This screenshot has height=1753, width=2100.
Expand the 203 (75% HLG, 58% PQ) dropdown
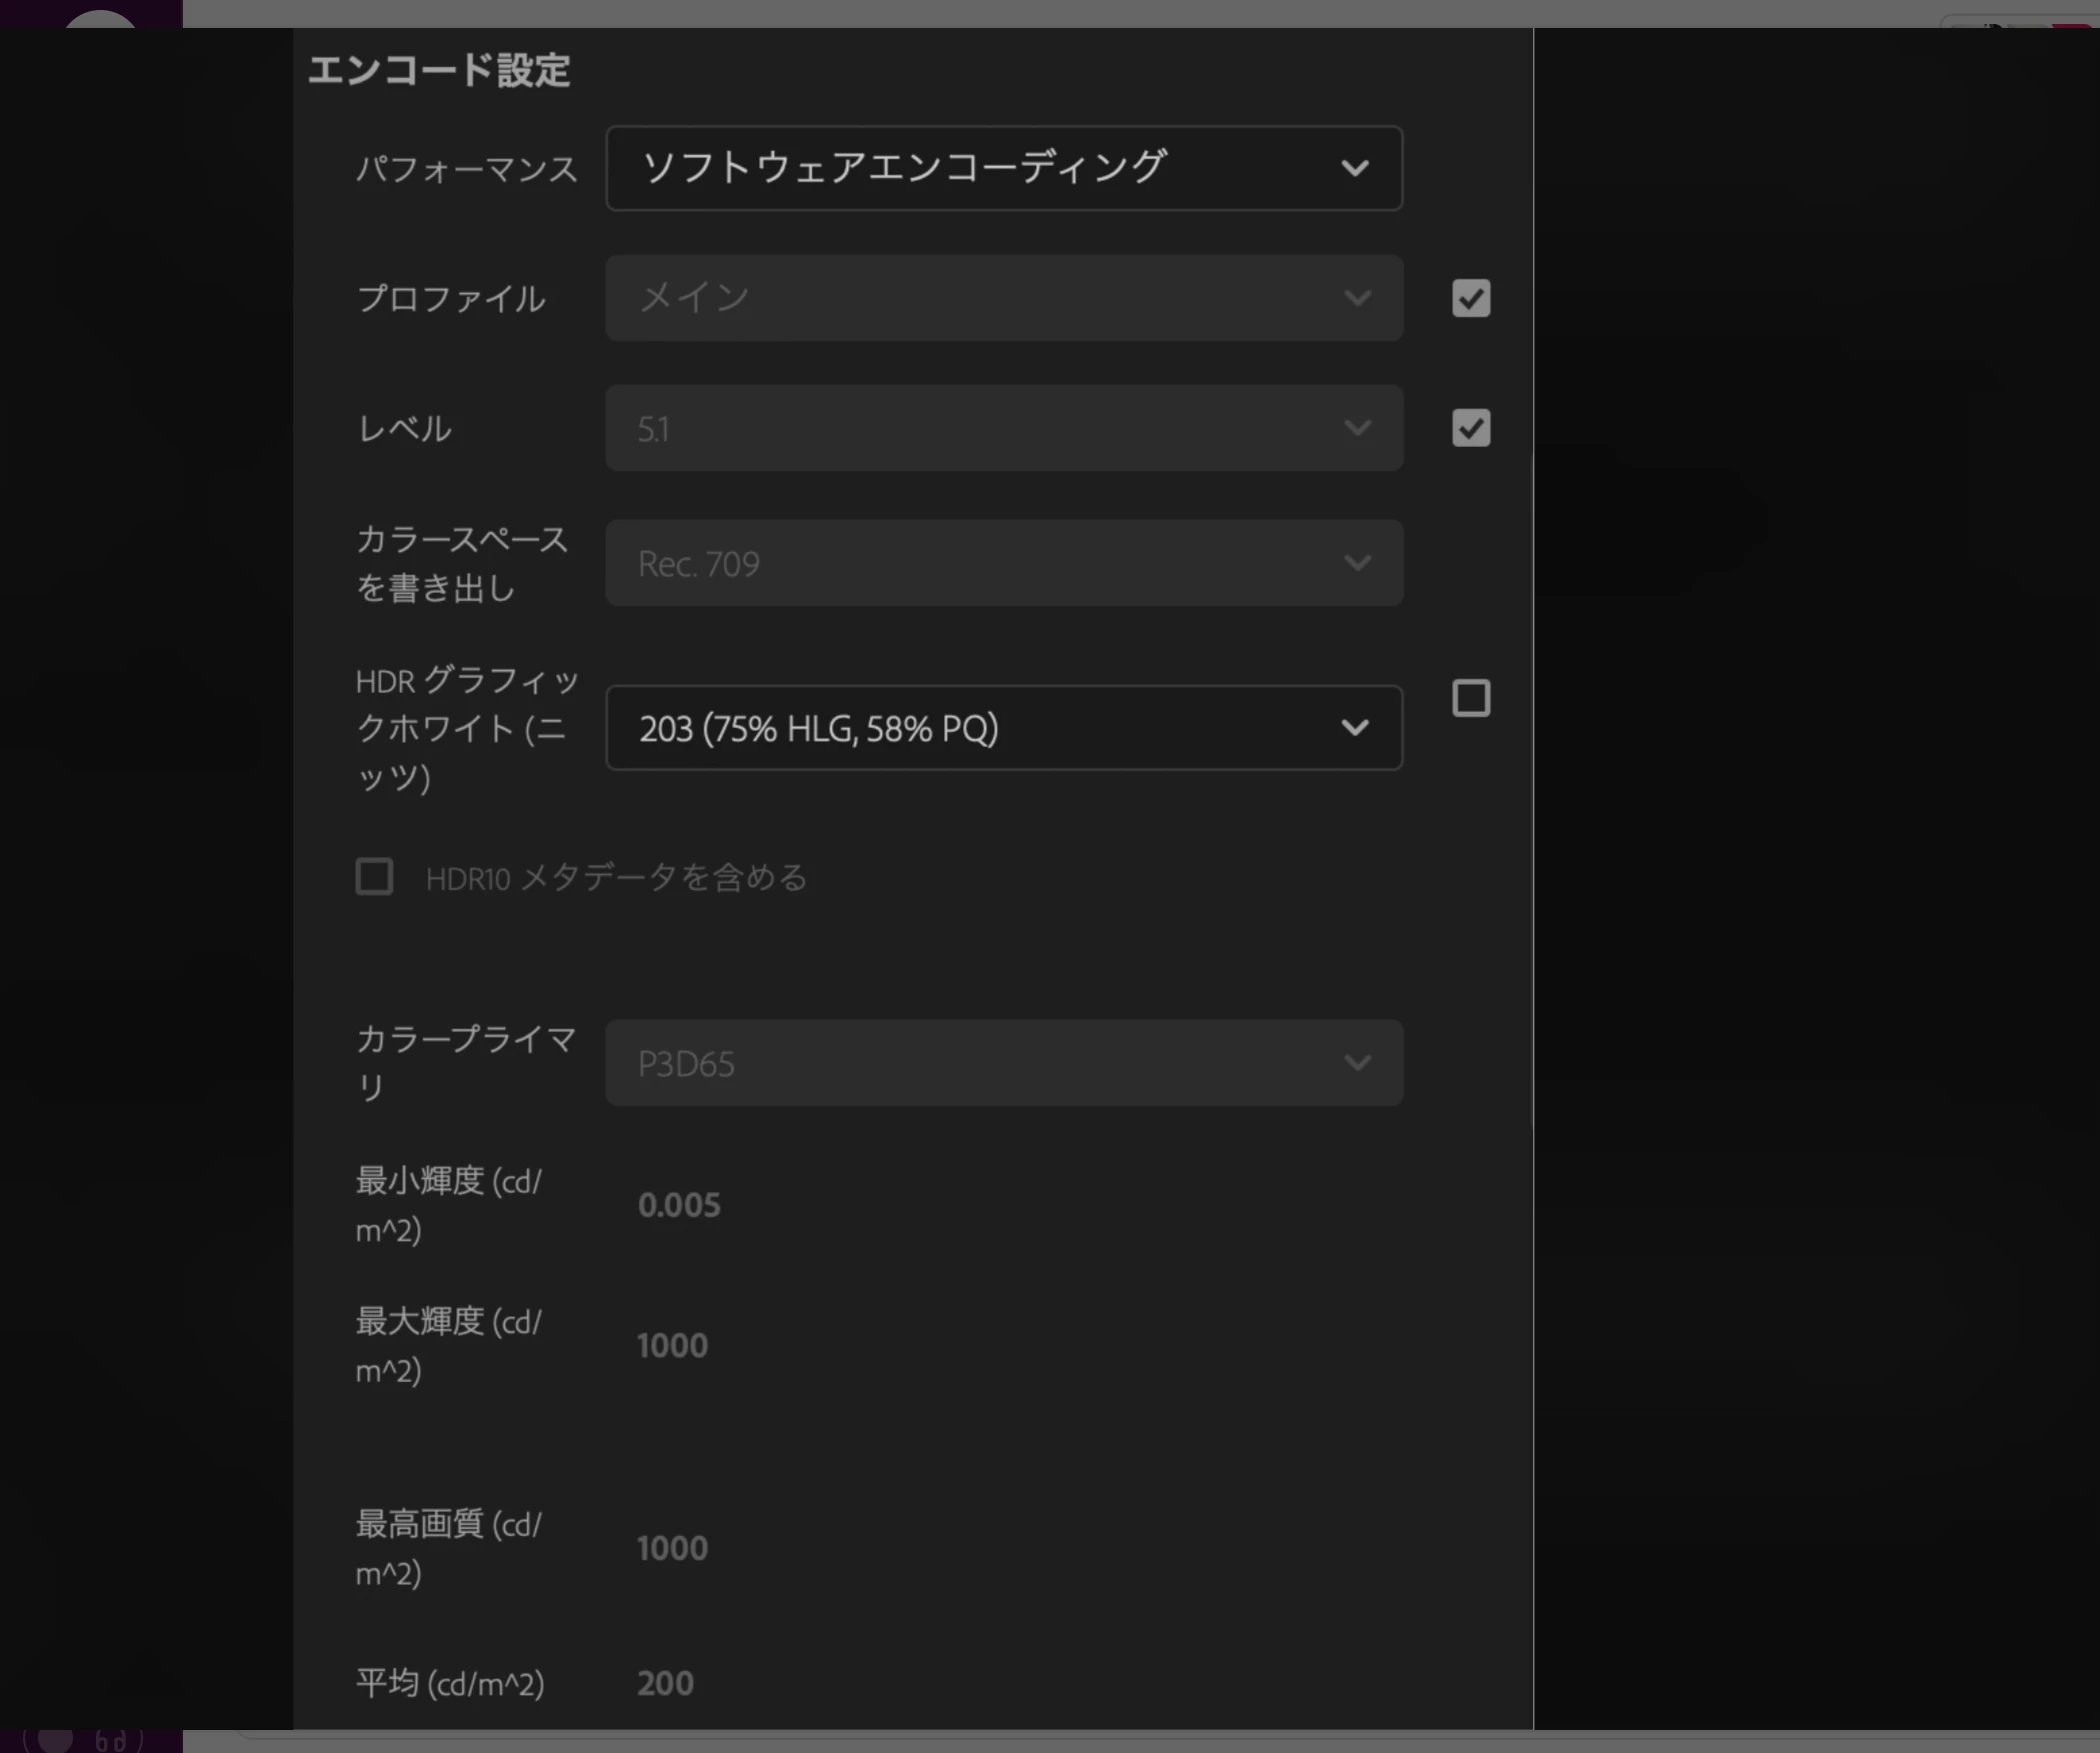click(1003, 728)
